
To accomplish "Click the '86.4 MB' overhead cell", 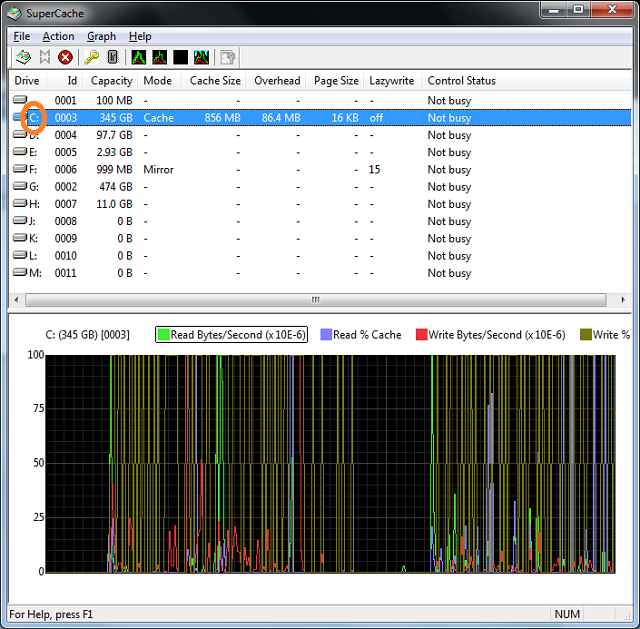I will [281, 118].
